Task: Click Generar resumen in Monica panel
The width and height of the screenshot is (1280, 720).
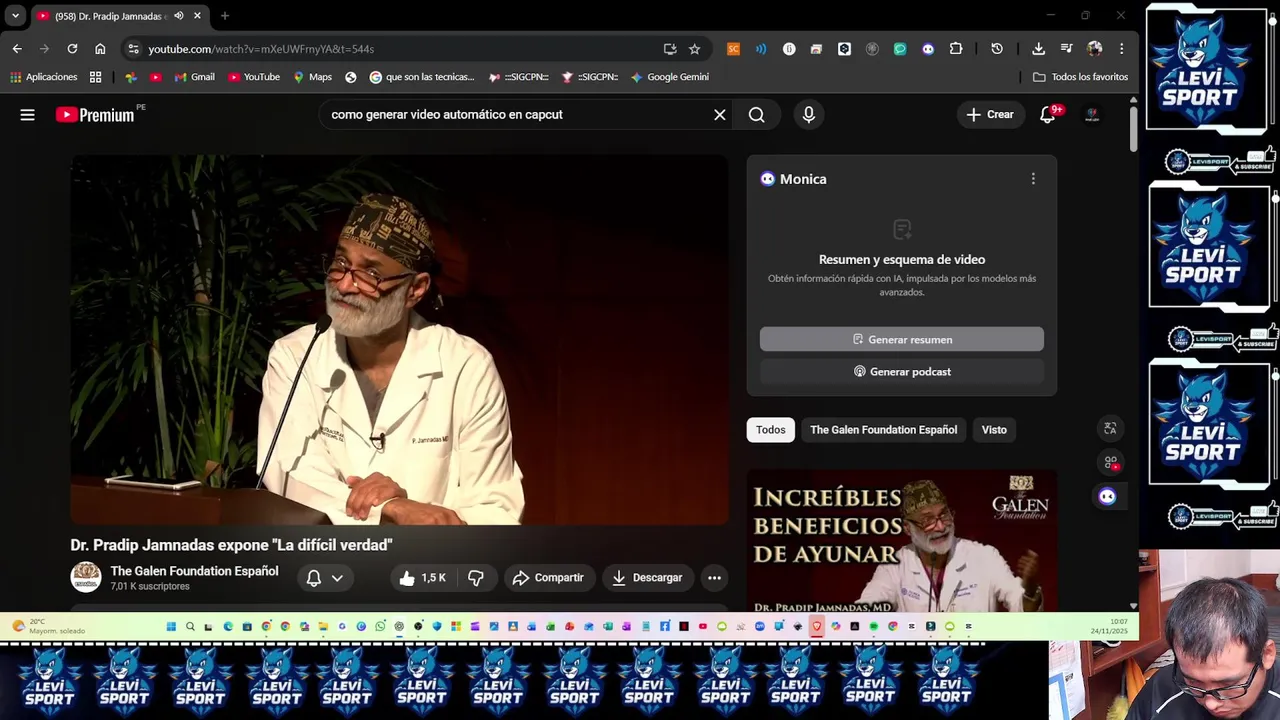Action: point(902,340)
